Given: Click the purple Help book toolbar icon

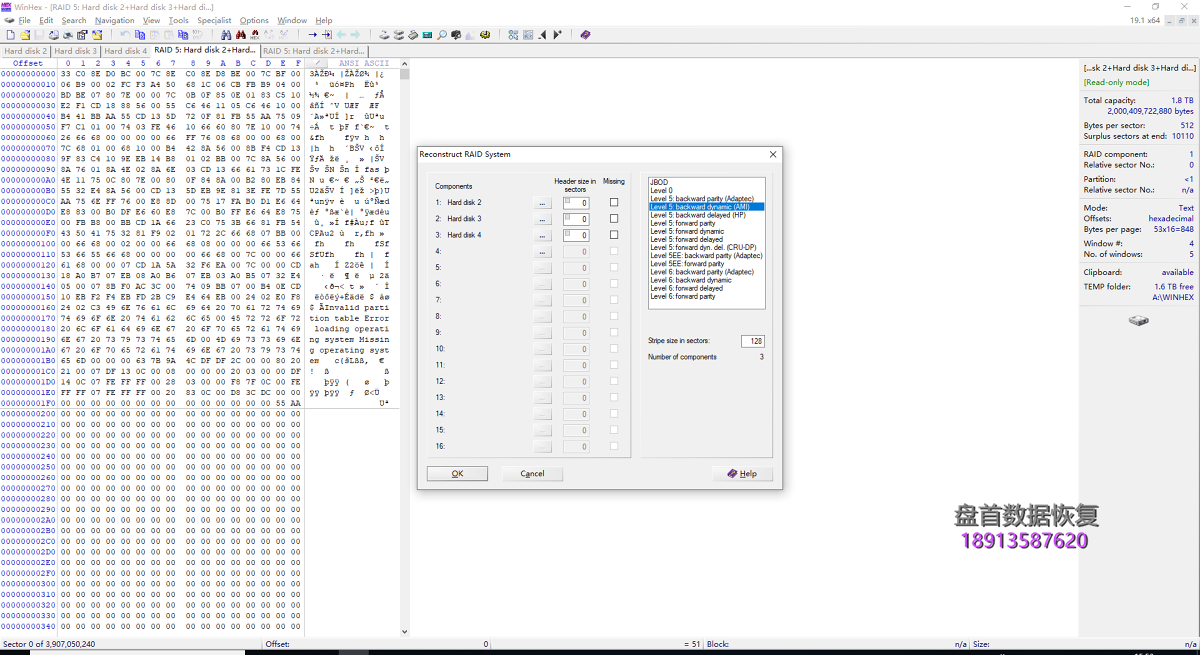Looking at the screenshot, I should (585, 35).
